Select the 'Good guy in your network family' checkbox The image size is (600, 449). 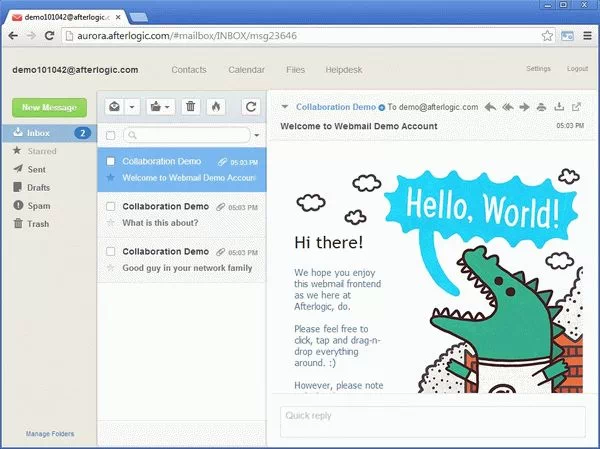tap(111, 252)
